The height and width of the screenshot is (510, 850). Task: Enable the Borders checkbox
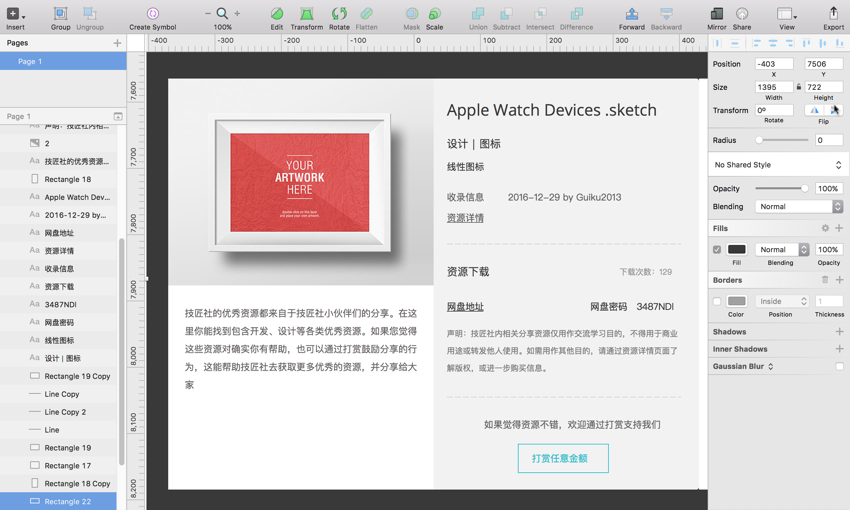tap(717, 301)
